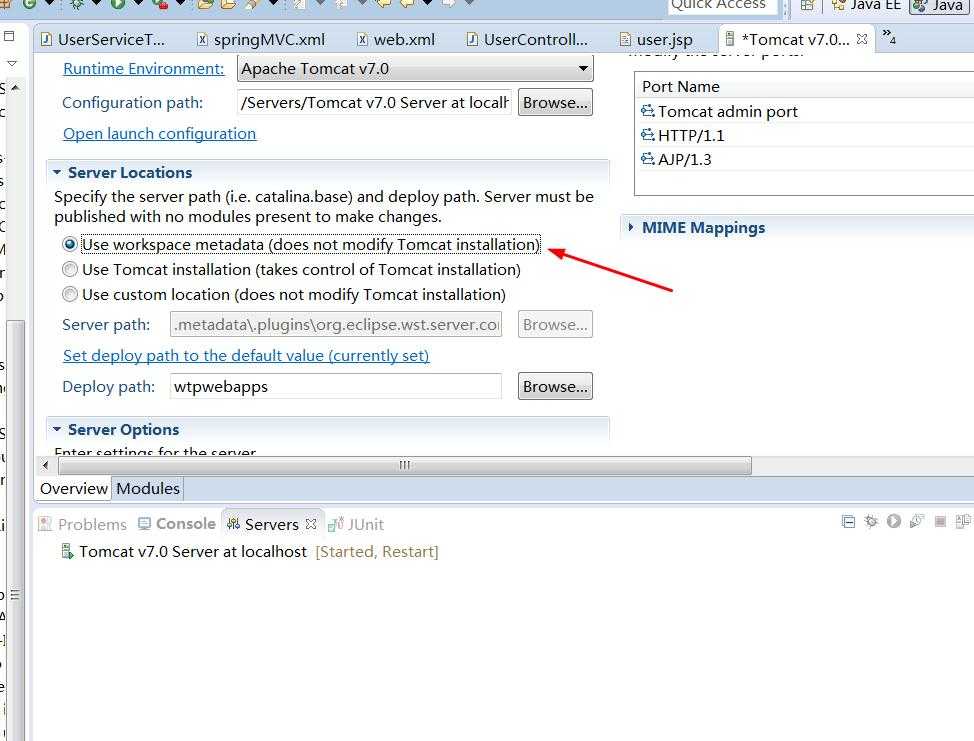Click the Tomcat admin port icon
This screenshot has height=741, width=974.
647,111
